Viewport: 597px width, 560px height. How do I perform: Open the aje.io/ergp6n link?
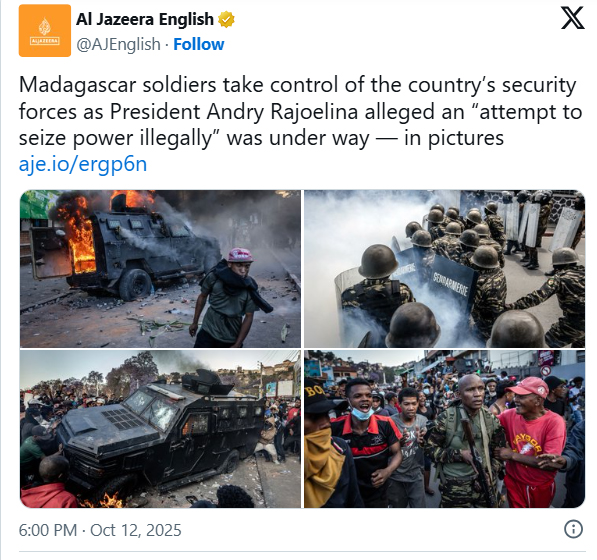tap(83, 164)
